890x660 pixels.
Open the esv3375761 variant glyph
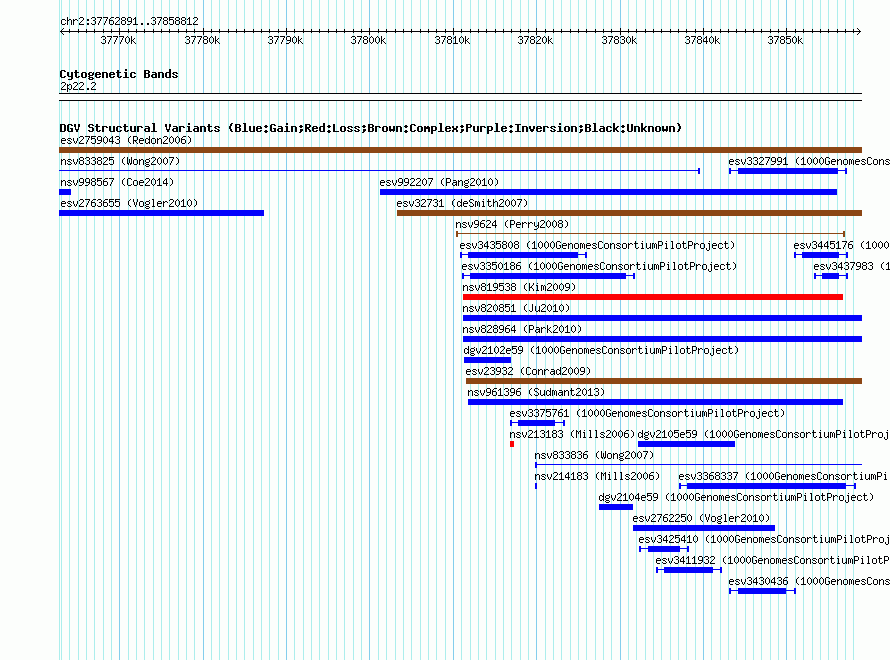pyautogui.click(x=538, y=423)
